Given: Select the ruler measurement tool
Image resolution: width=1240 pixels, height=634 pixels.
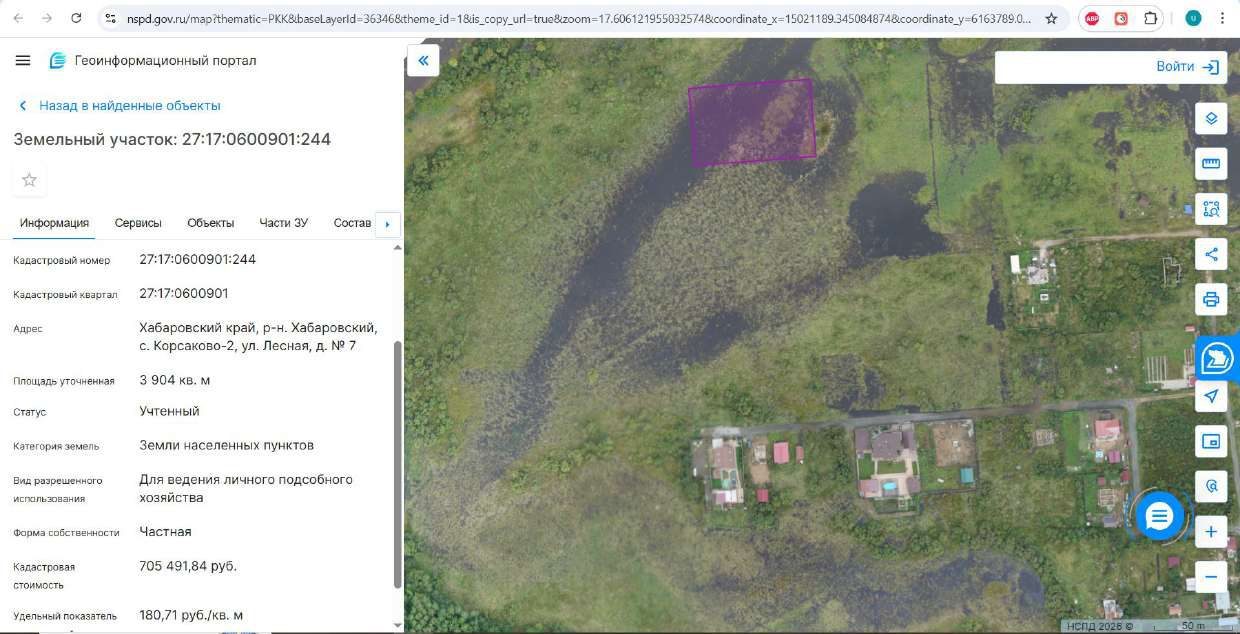Looking at the screenshot, I should 1211,164.
